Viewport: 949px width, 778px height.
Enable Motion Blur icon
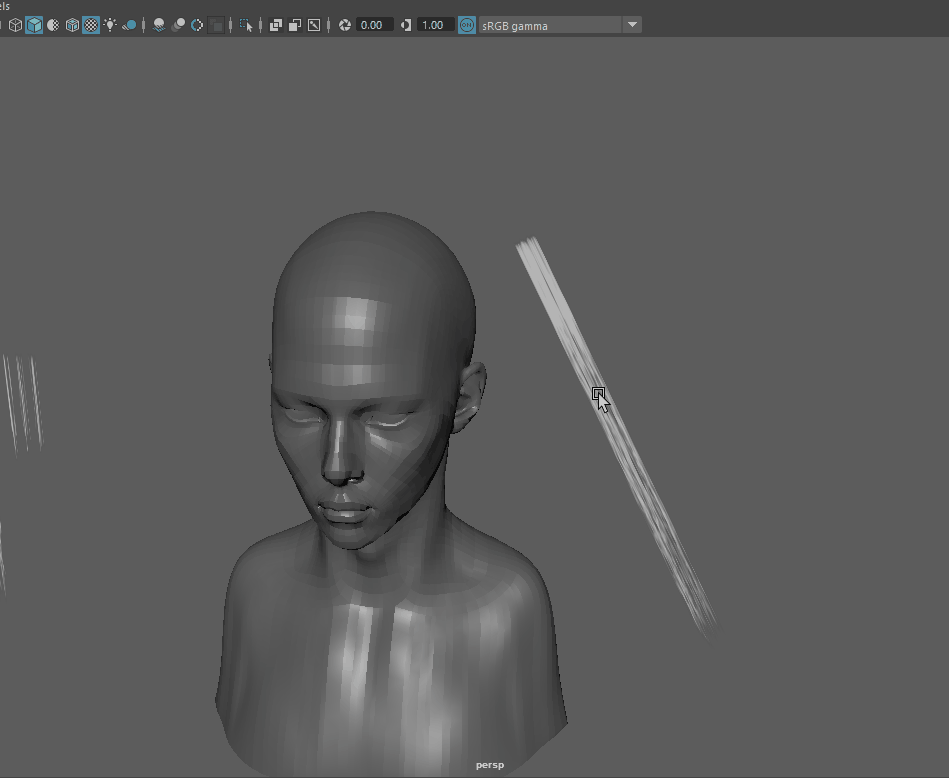point(178,25)
